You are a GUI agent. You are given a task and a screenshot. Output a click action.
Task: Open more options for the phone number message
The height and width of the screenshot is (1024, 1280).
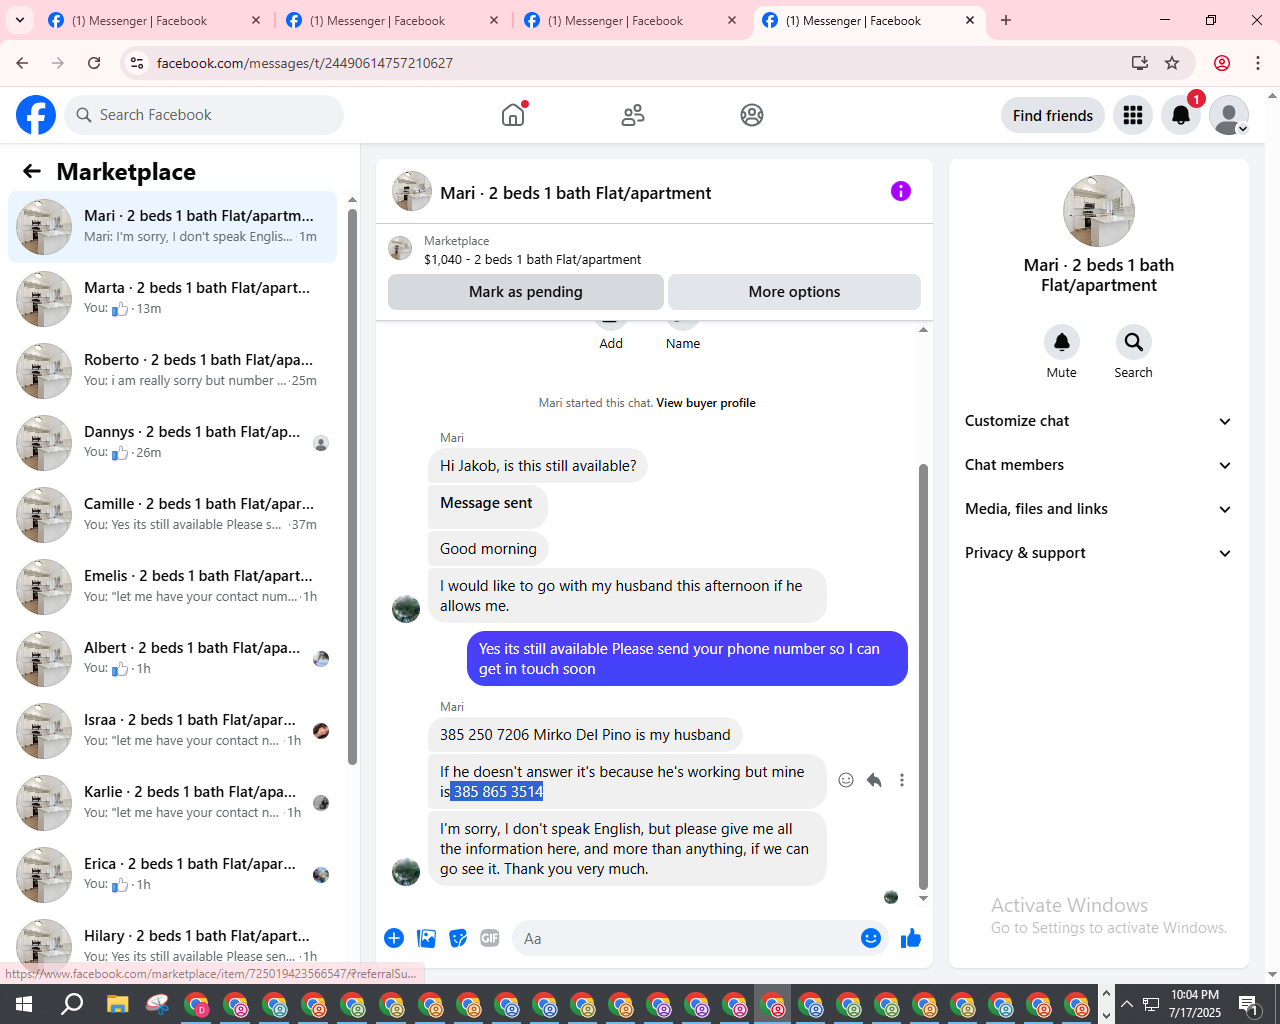tap(902, 780)
